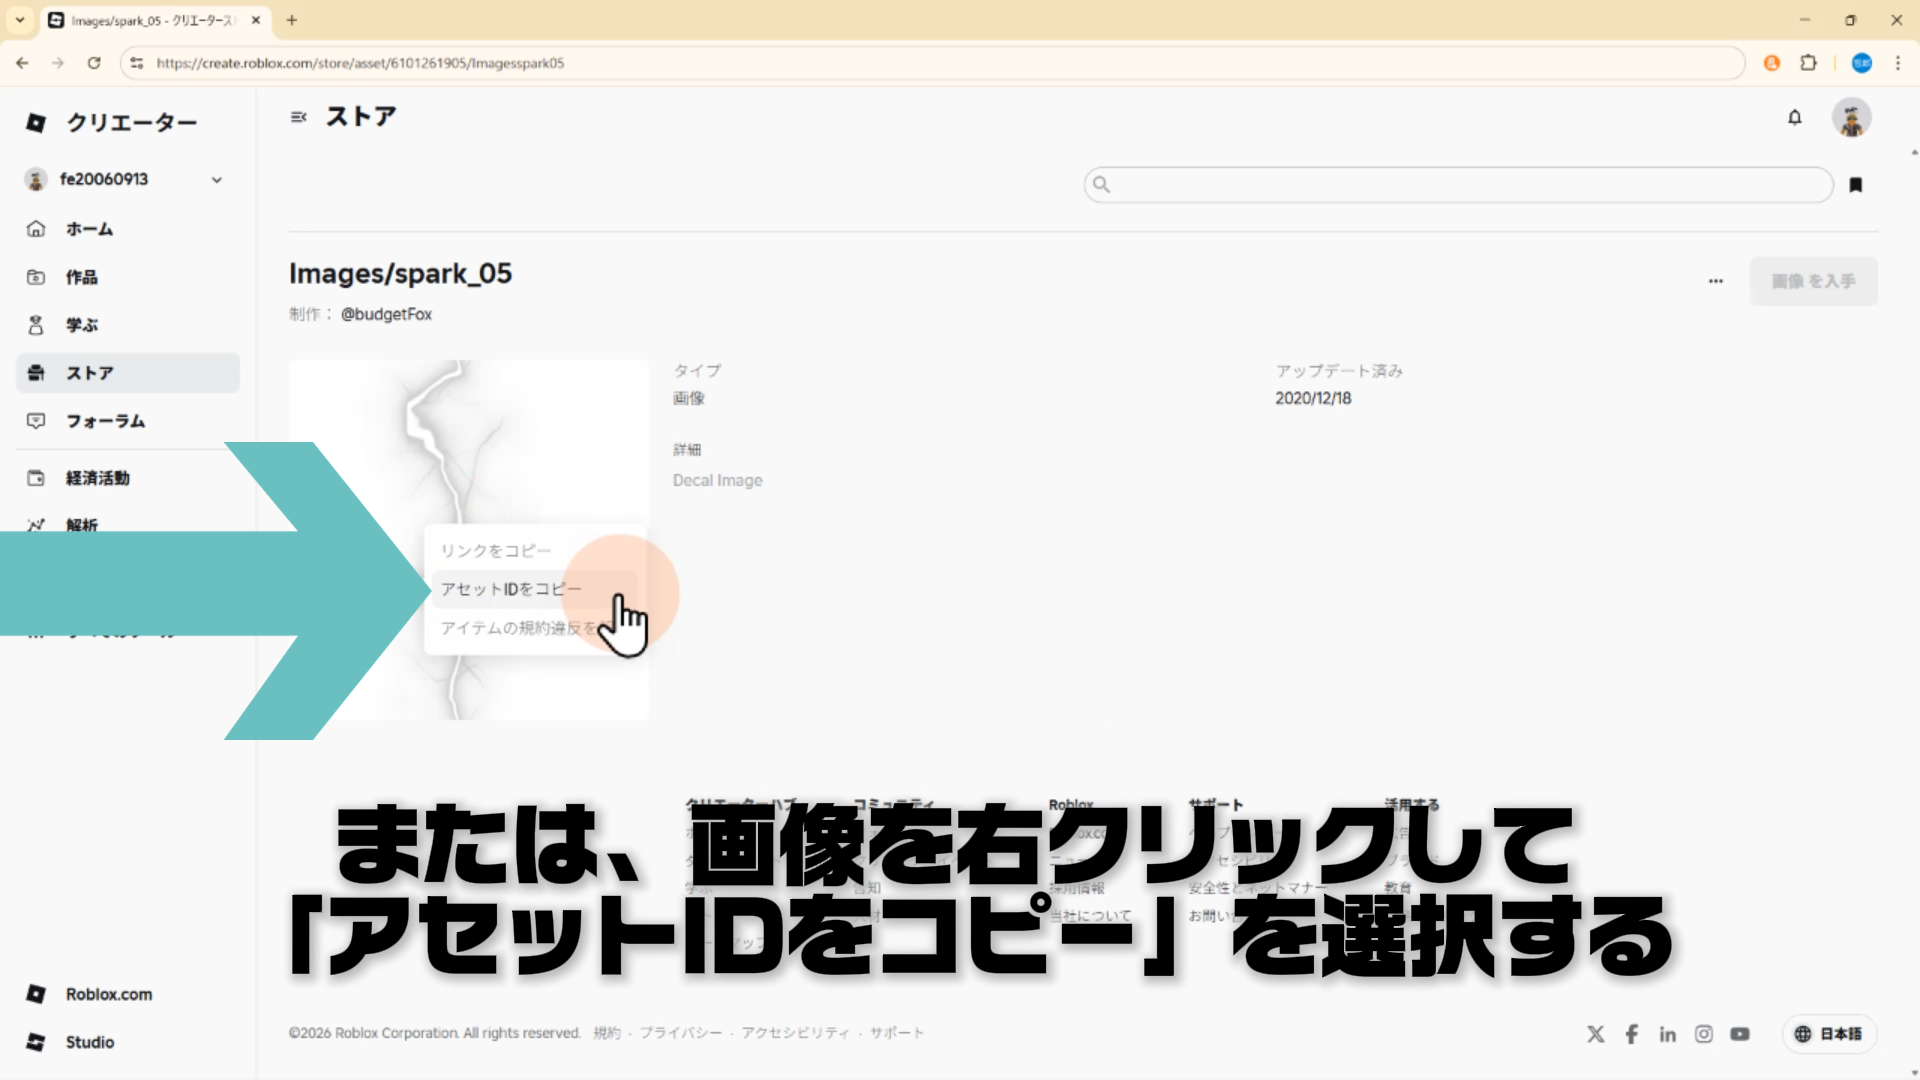Select リンクをコピー in context menu
The height and width of the screenshot is (1080, 1920).
(496, 551)
